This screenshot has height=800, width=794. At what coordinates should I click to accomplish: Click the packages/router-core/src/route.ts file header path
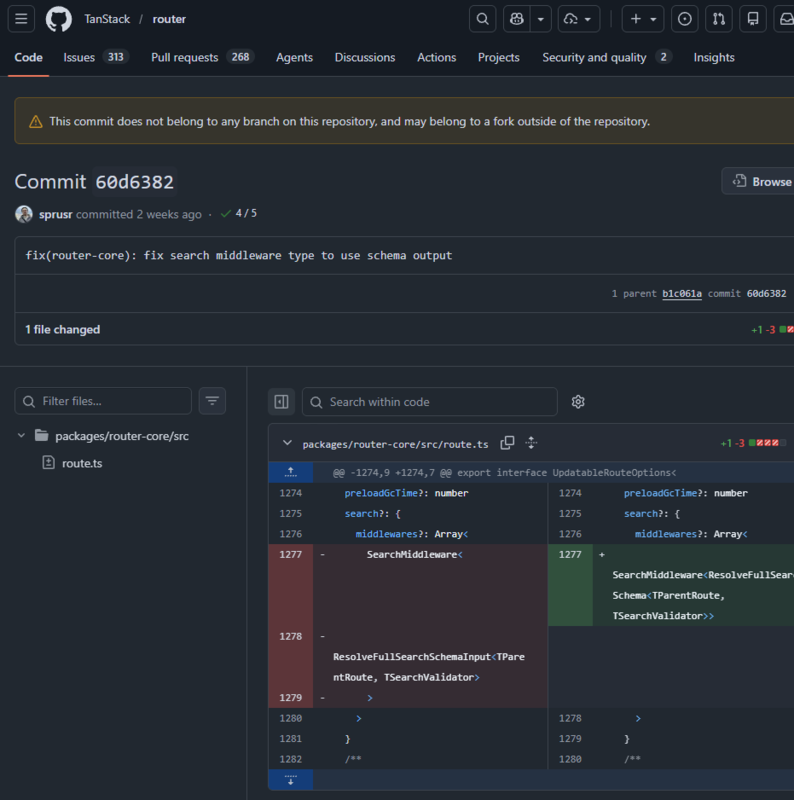click(x=395, y=444)
